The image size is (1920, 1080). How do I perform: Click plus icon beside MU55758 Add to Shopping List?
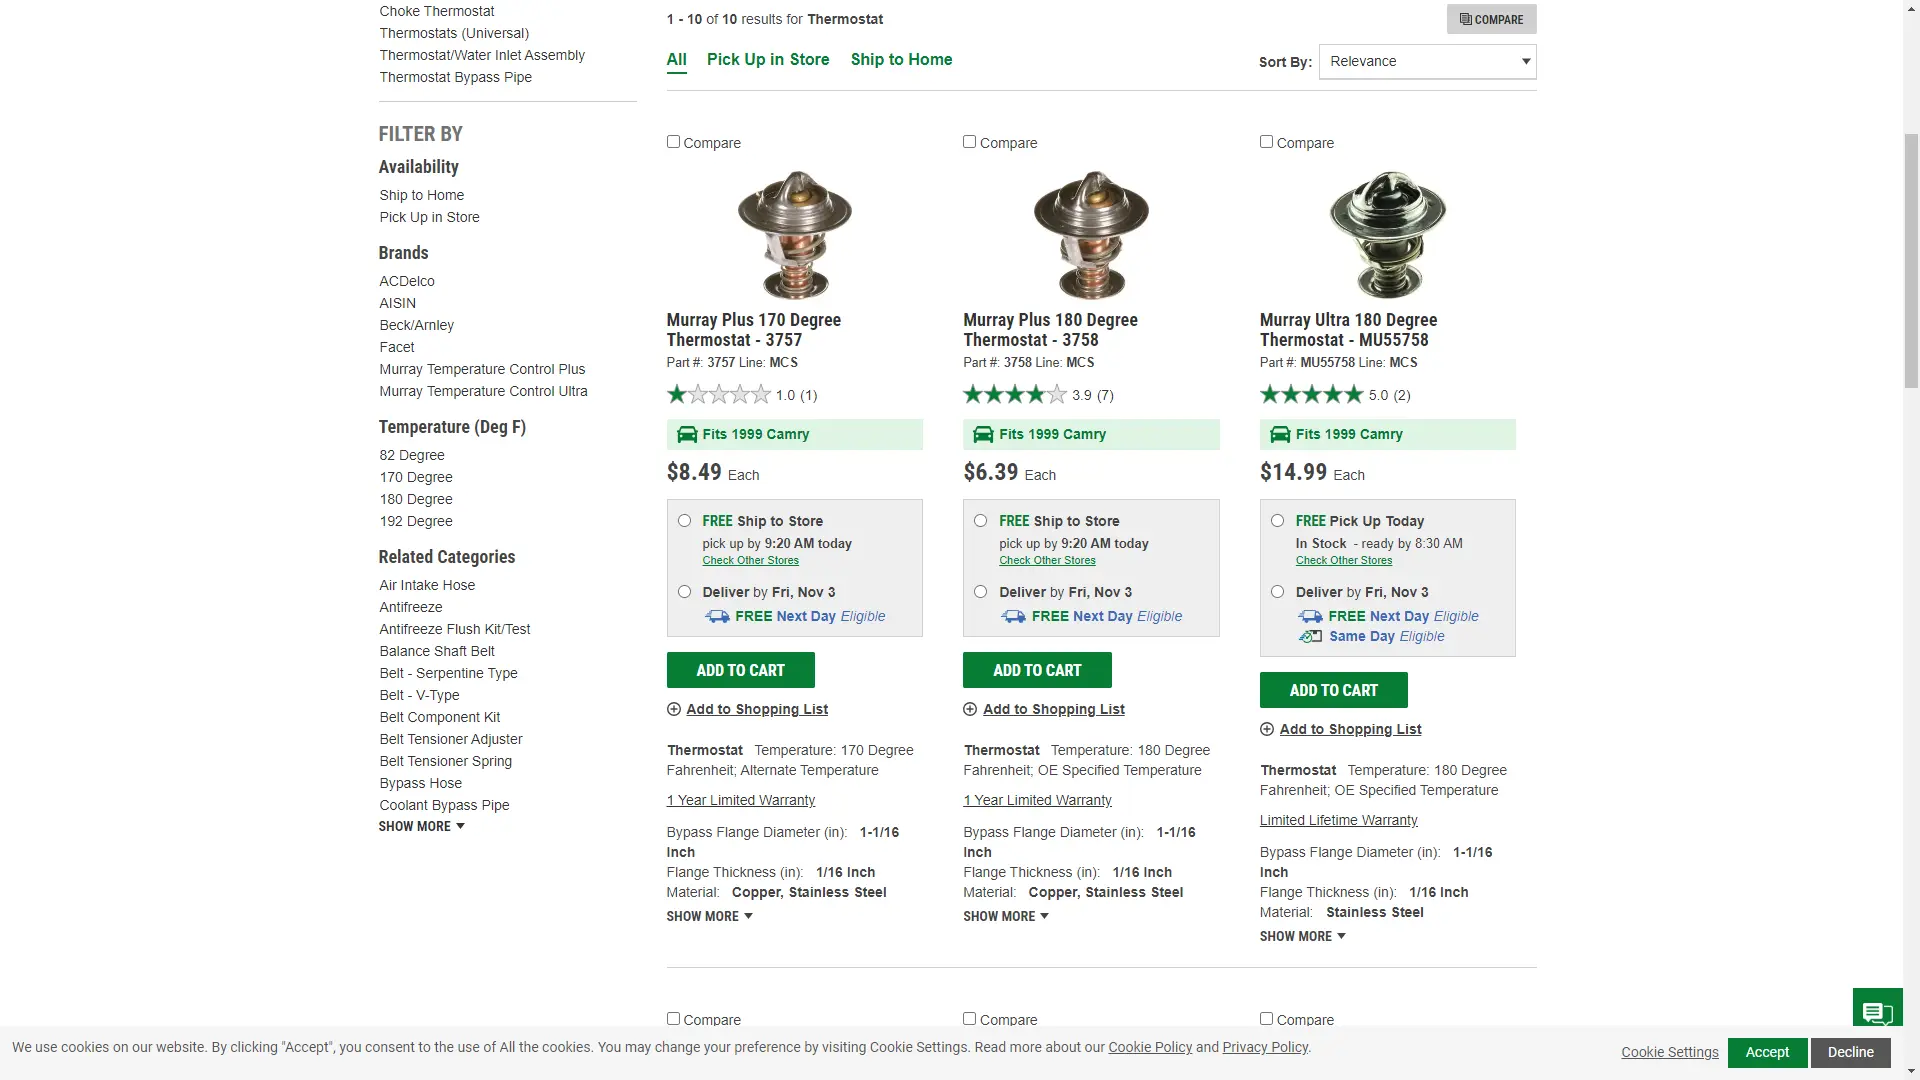point(1267,729)
